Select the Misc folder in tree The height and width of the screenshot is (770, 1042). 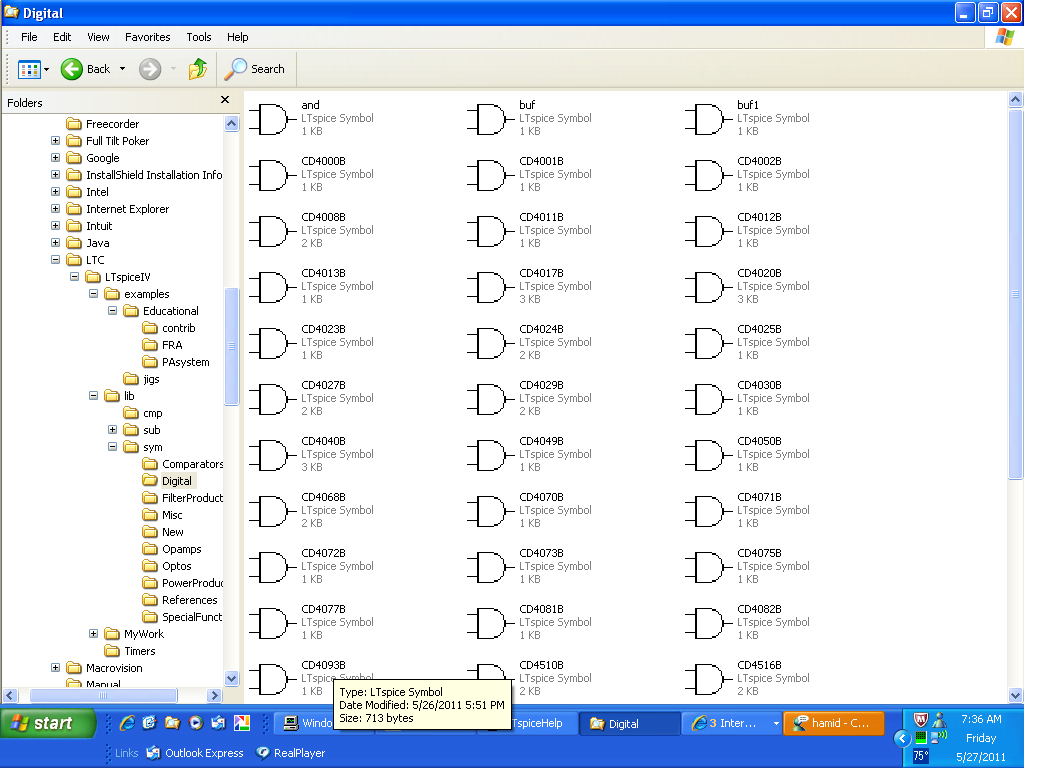click(163, 515)
